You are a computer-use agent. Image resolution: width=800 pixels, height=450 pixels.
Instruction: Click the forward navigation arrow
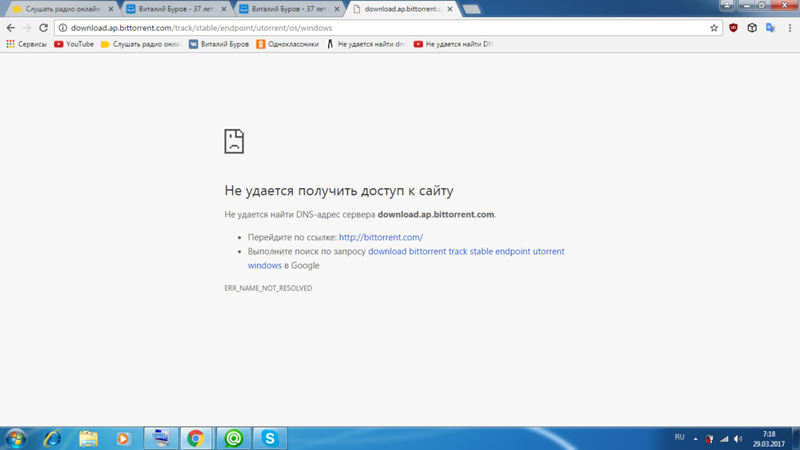[x=27, y=28]
